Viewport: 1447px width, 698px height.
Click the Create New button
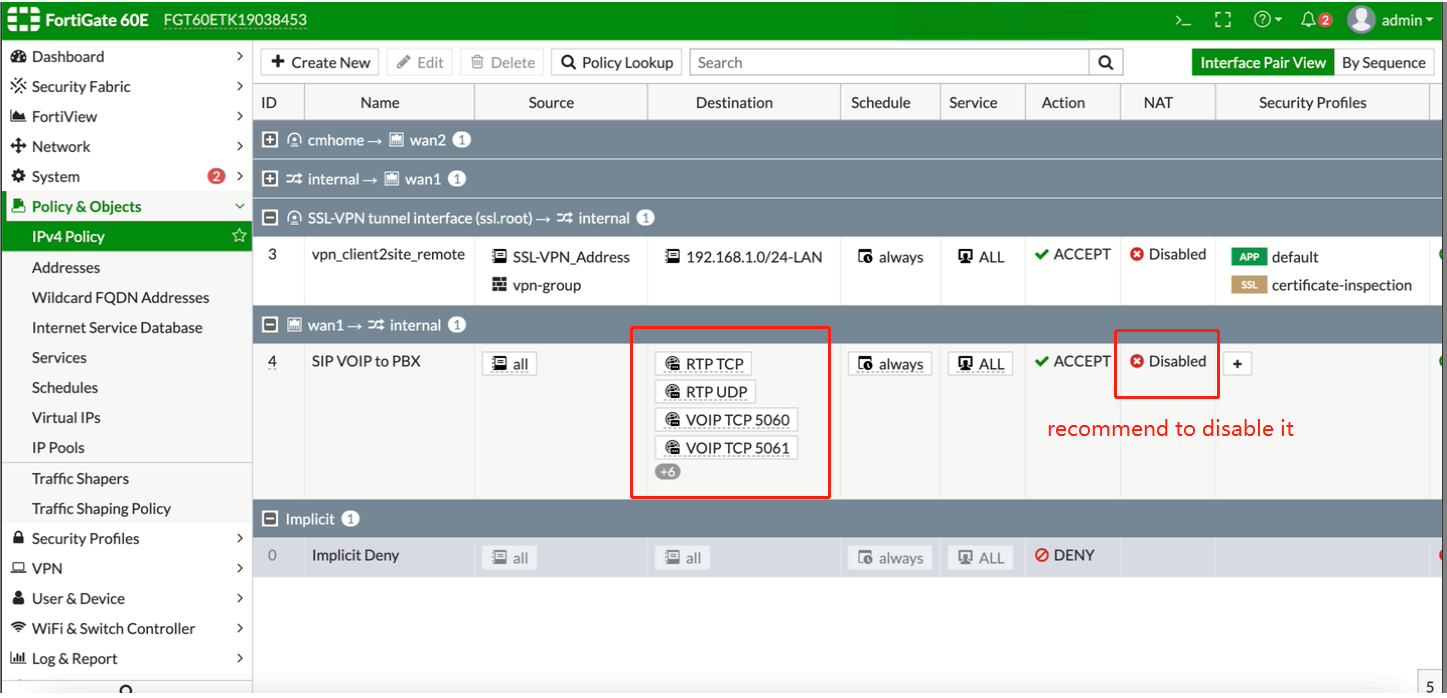coord(321,62)
